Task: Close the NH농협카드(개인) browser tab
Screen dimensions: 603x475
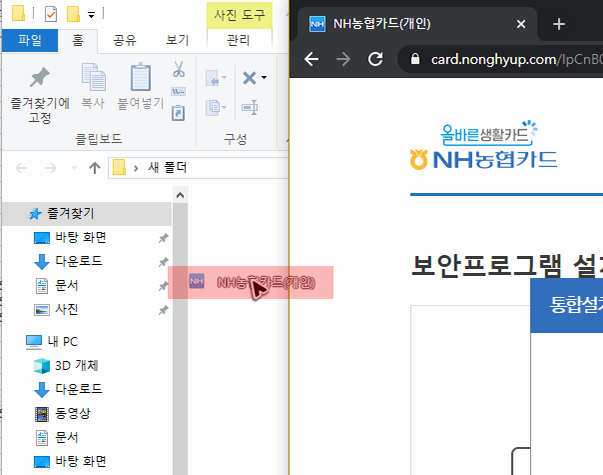Action: pyautogui.click(x=521, y=24)
